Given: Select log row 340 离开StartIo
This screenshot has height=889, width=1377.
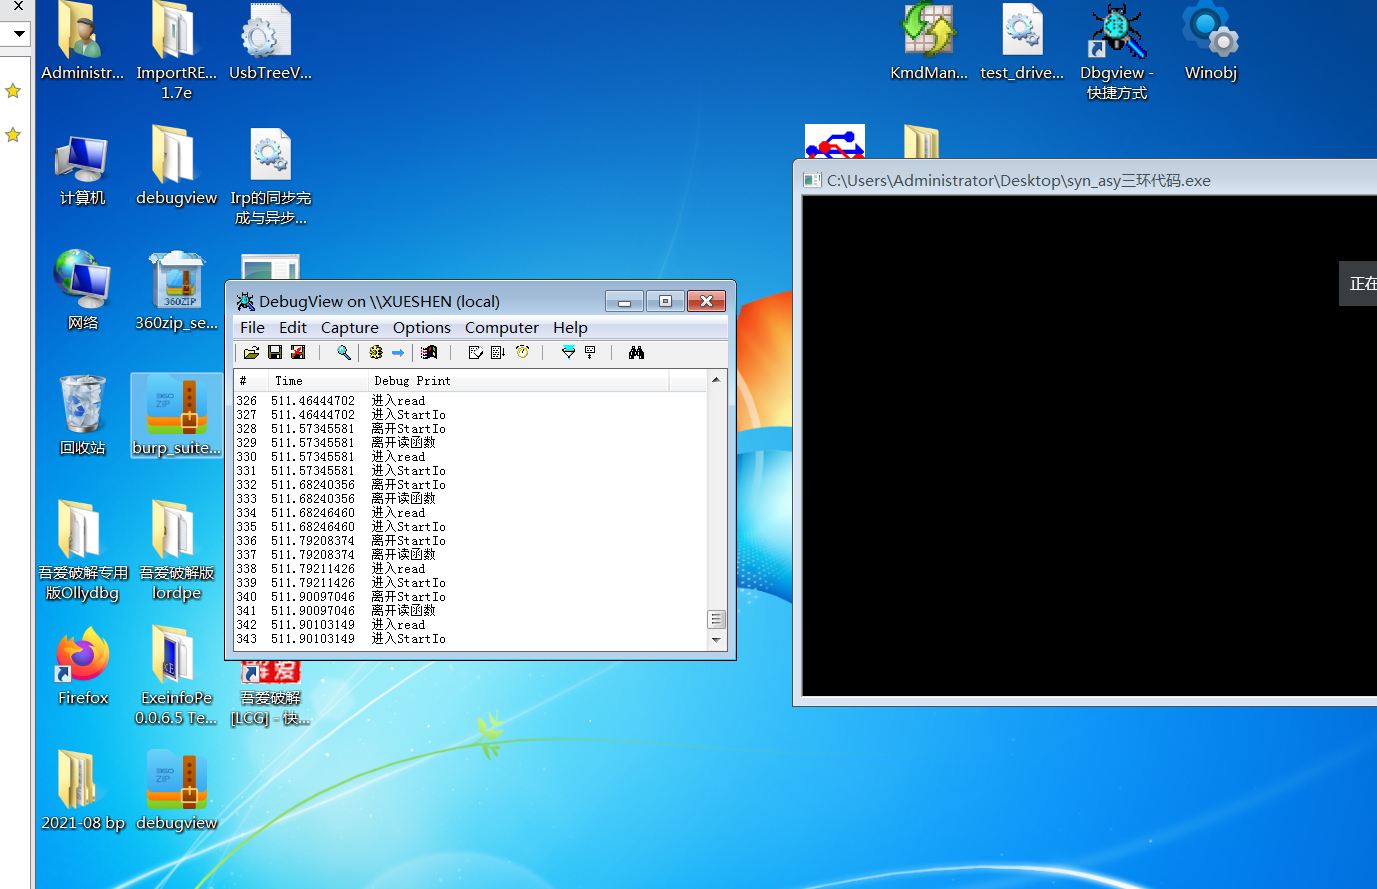Looking at the screenshot, I should (470, 597).
